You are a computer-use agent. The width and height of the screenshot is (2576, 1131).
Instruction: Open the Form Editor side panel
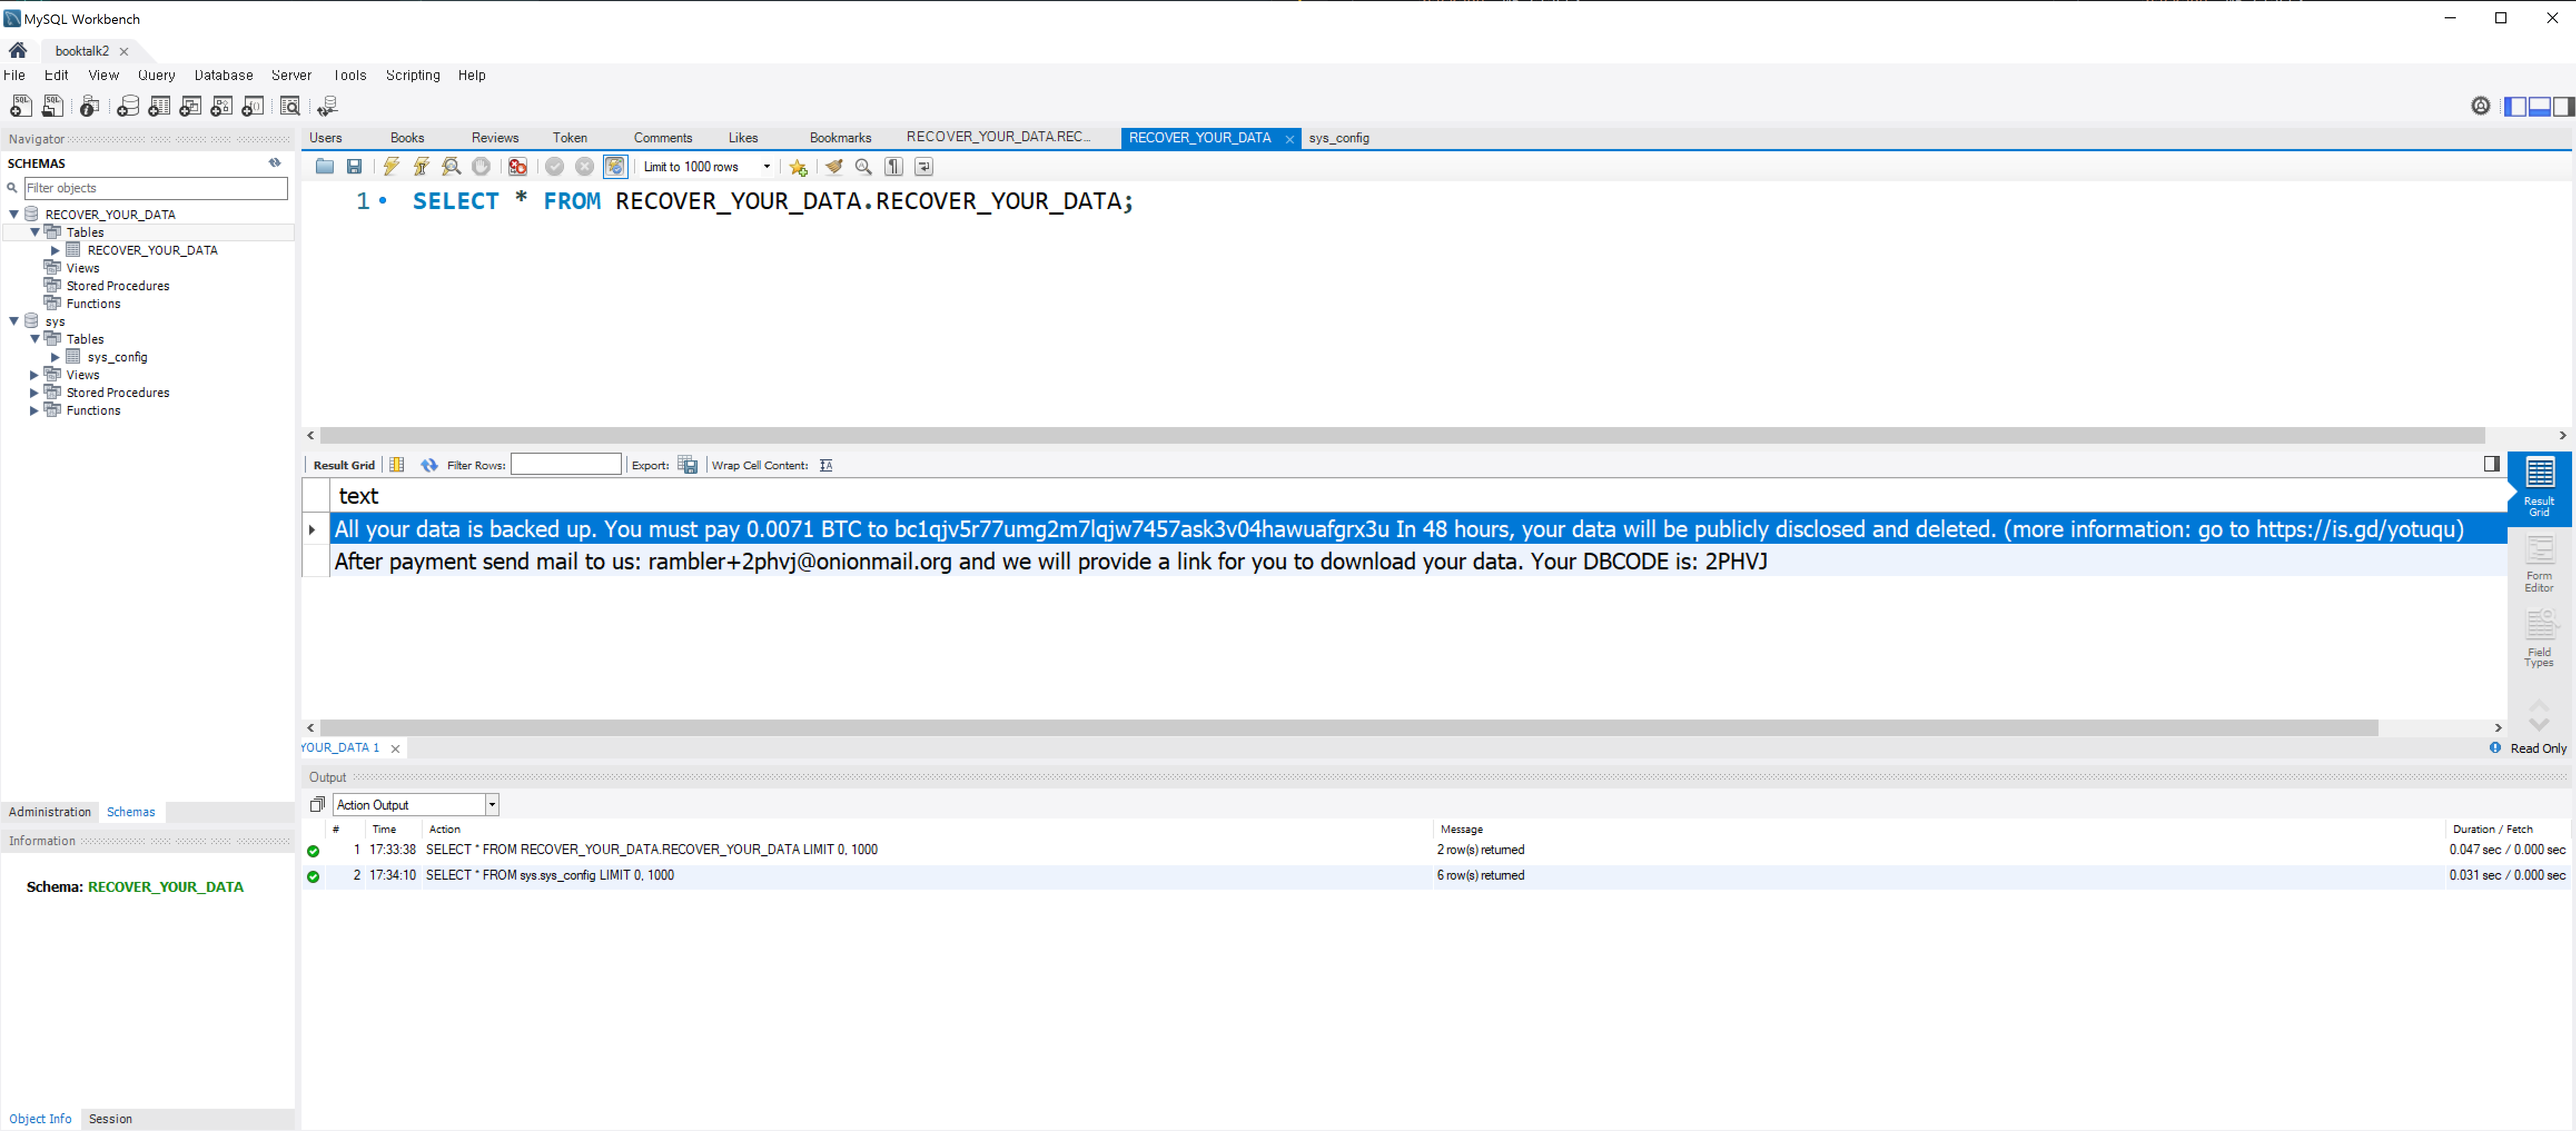[2538, 563]
